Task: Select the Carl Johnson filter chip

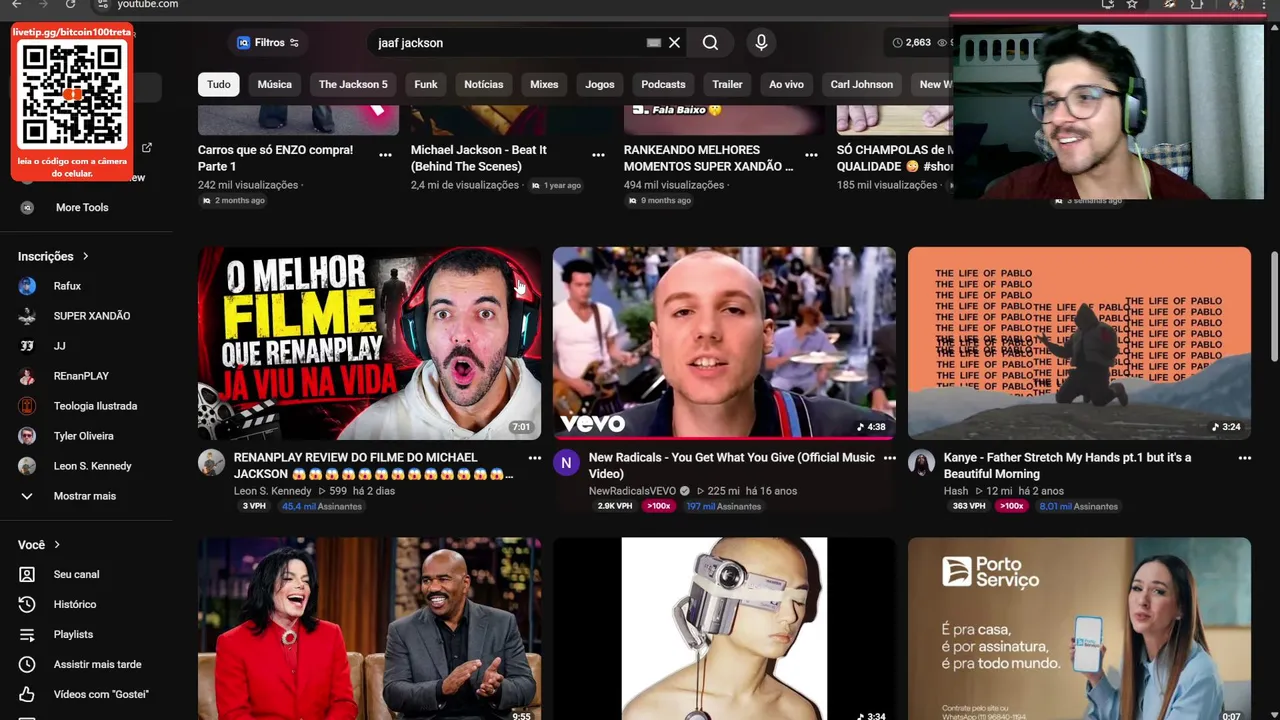Action: coord(861,84)
